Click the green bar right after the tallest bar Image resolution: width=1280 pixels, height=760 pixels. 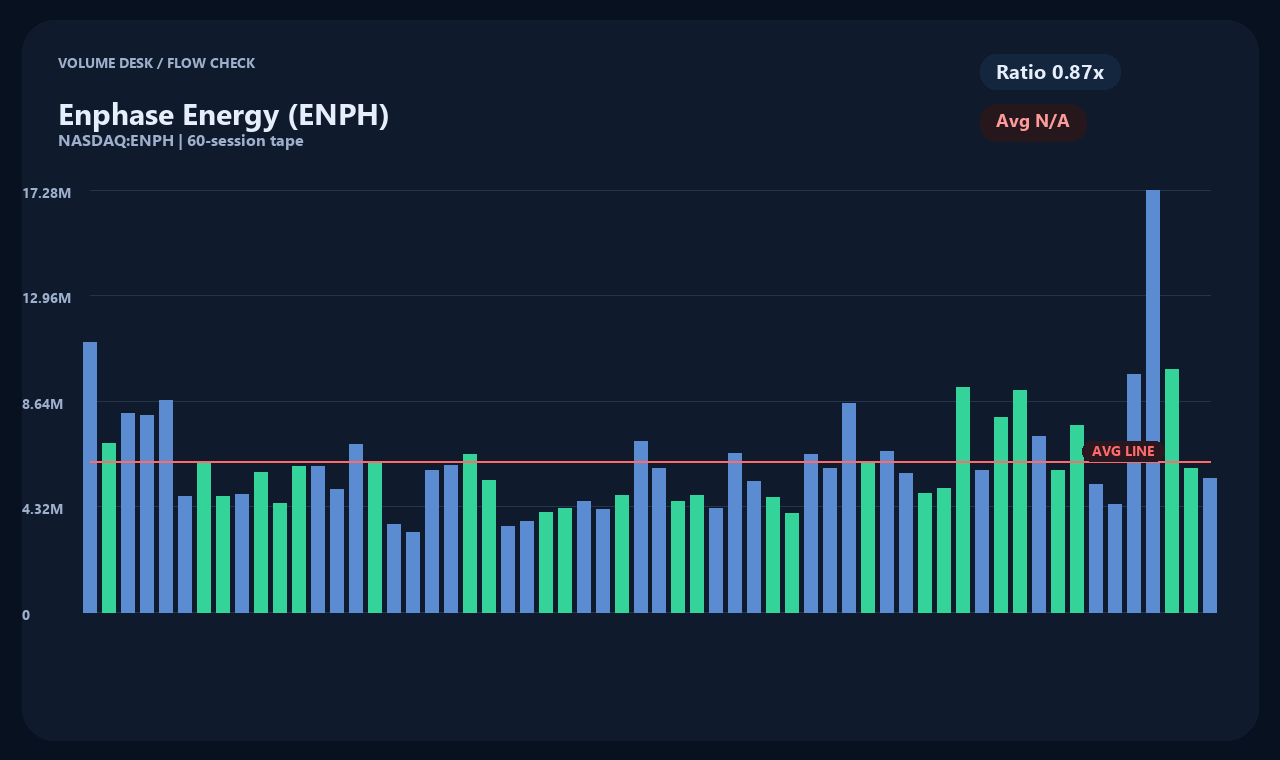[x=1172, y=491]
